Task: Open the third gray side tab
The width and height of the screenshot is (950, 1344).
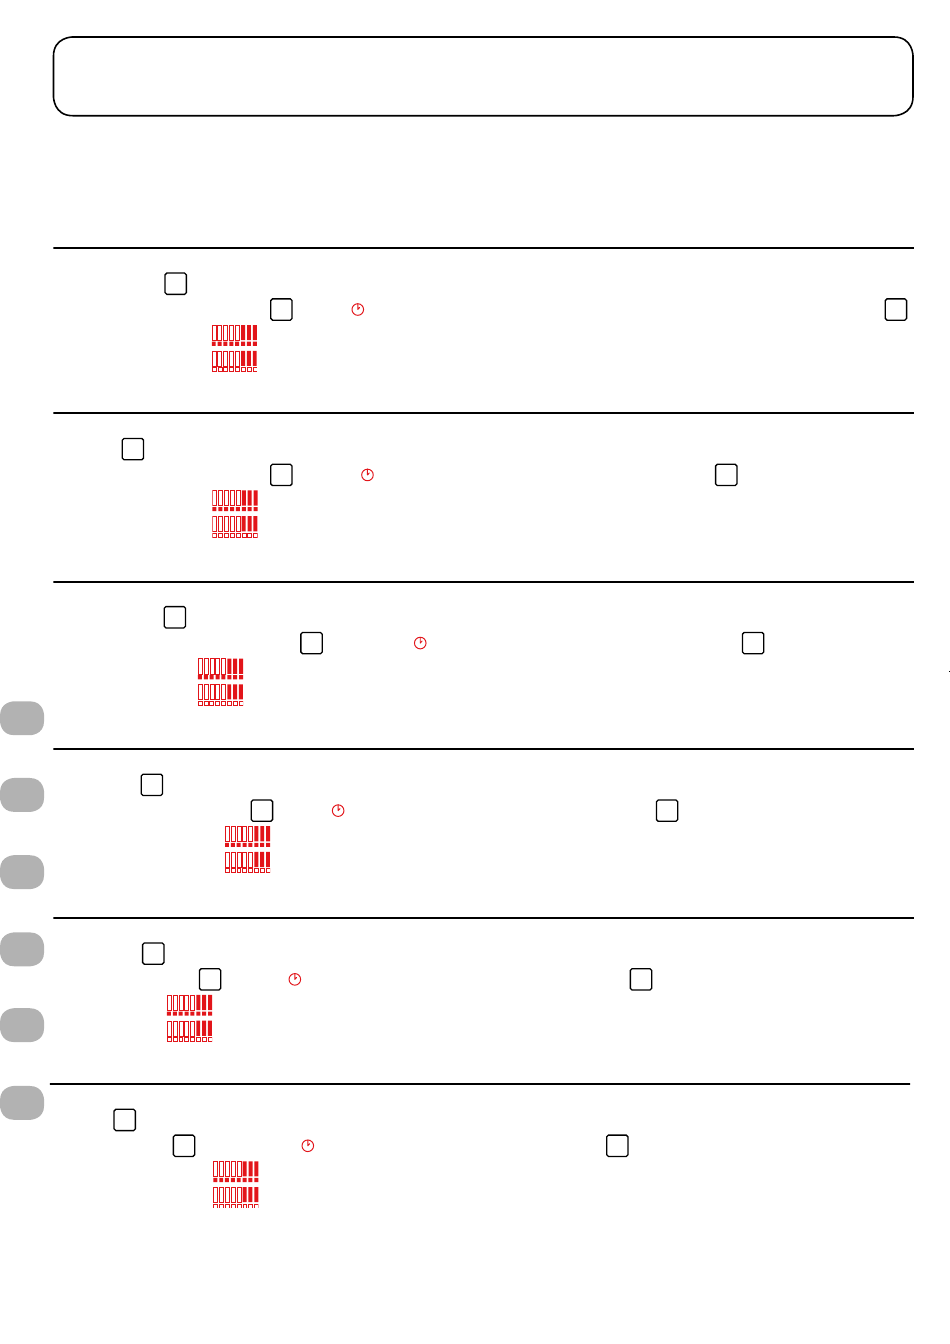Action: click(22, 872)
